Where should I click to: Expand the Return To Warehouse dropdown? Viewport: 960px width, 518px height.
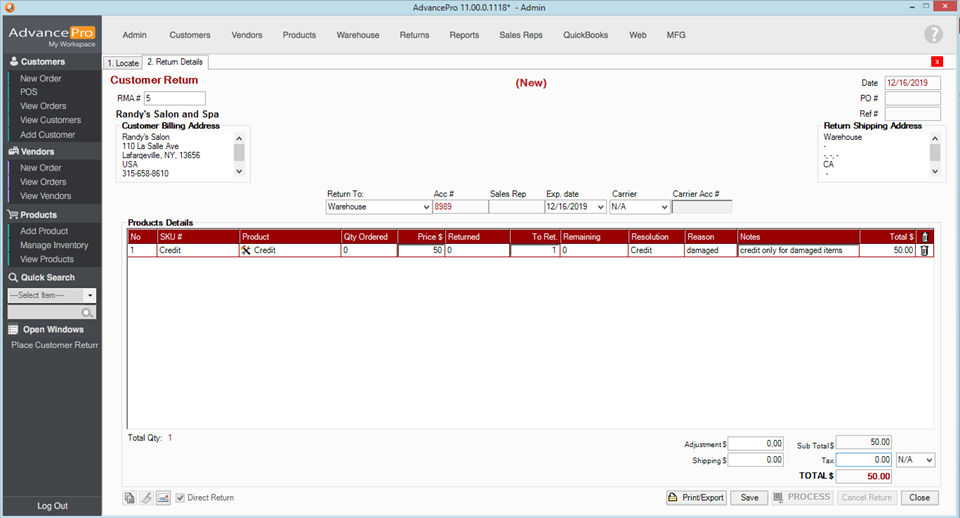[x=425, y=207]
